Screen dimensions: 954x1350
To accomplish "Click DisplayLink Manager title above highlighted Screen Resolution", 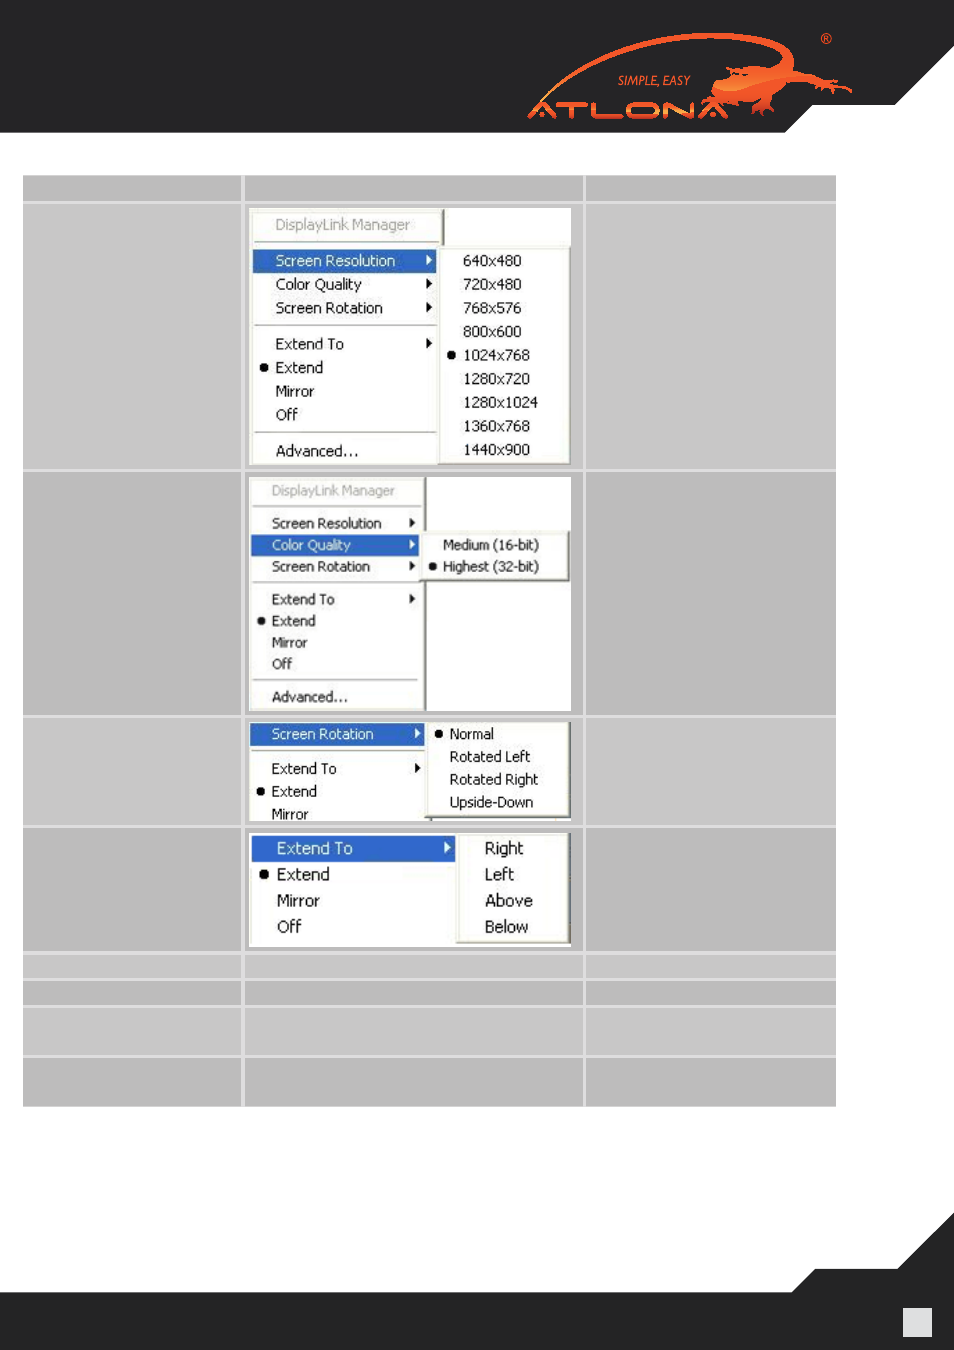I will (343, 225).
